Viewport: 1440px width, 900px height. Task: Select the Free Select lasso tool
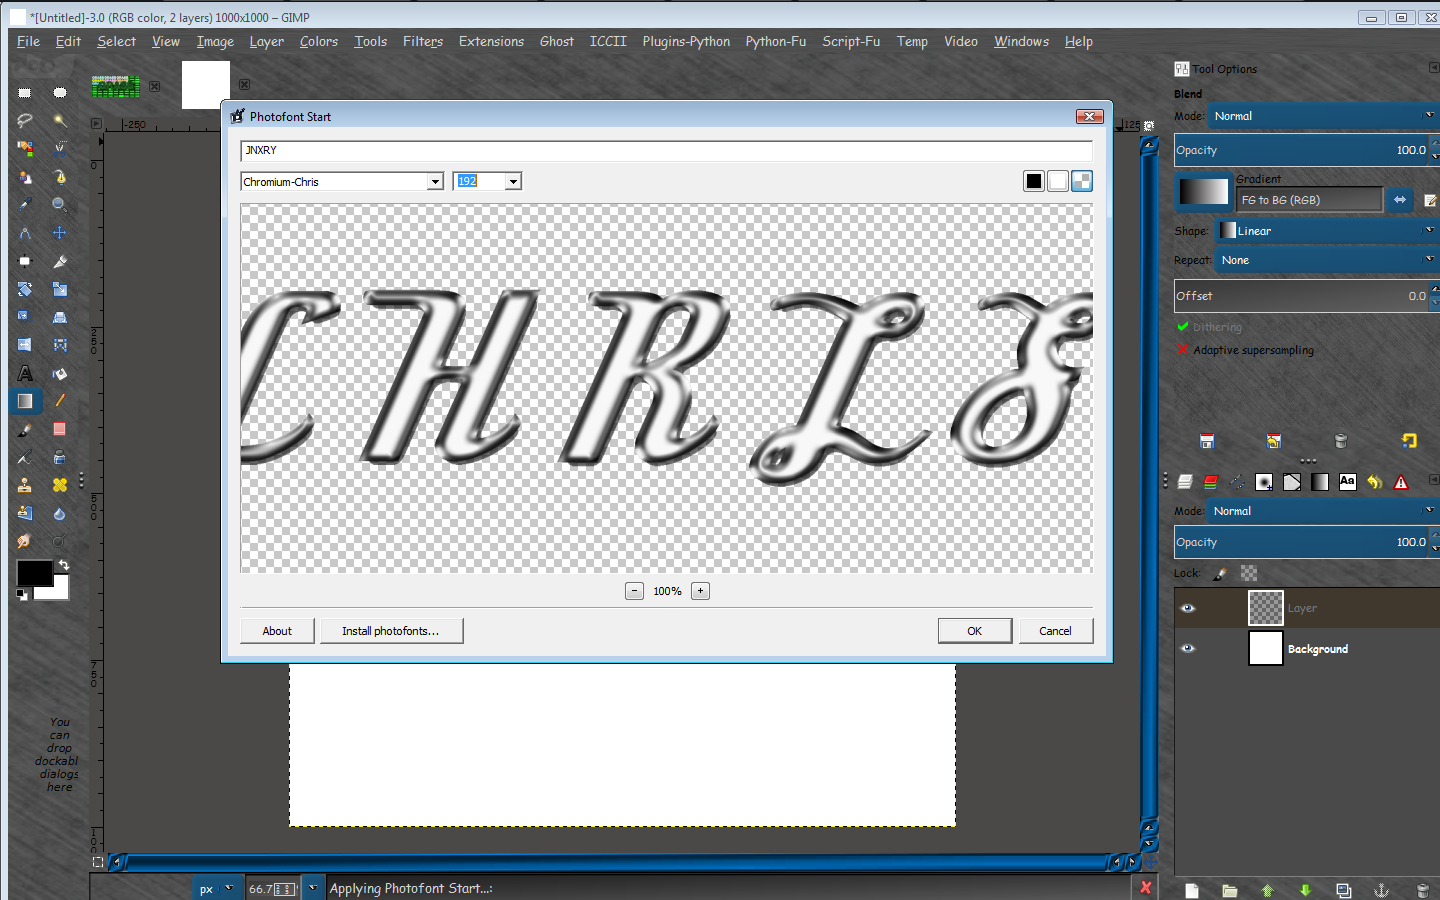(25, 120)
